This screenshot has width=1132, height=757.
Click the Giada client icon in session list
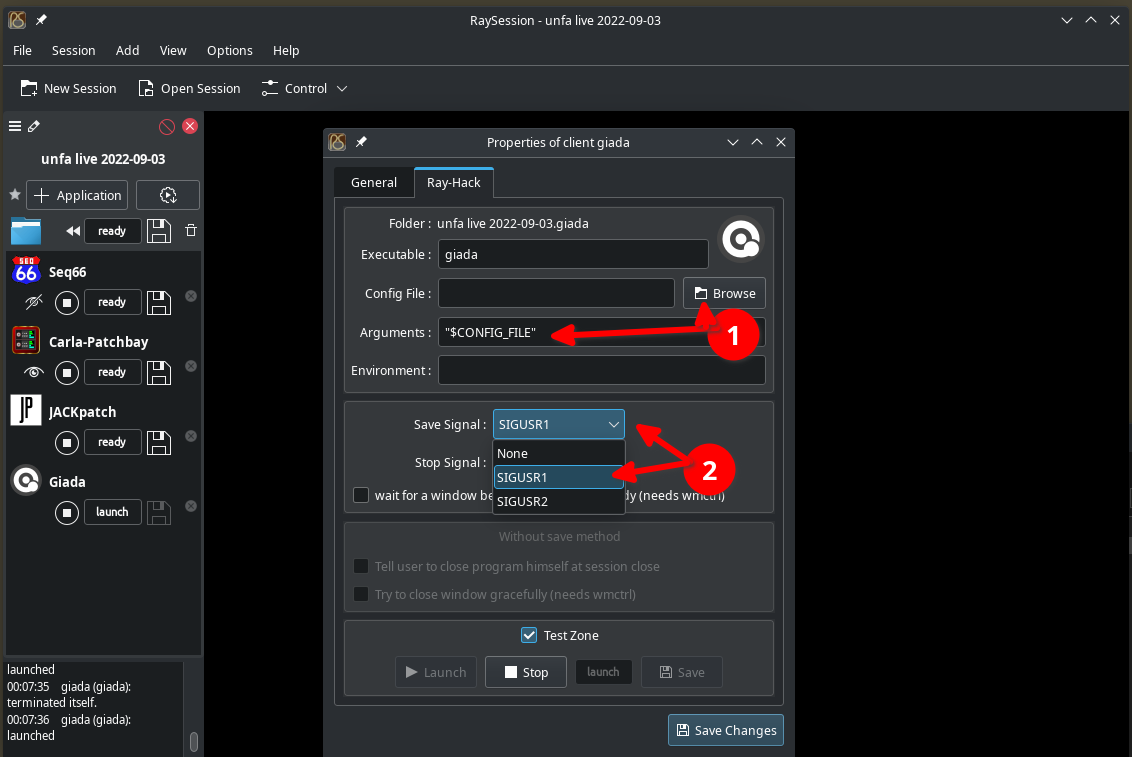coord(26,480)
